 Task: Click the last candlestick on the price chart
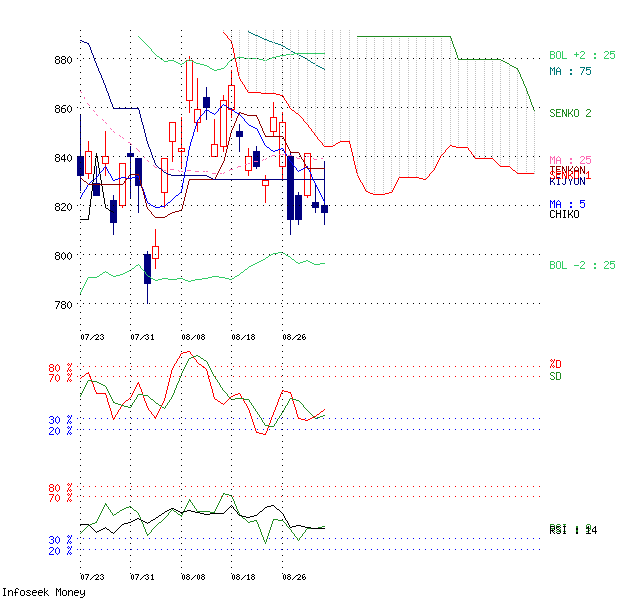tap(324, 208)
